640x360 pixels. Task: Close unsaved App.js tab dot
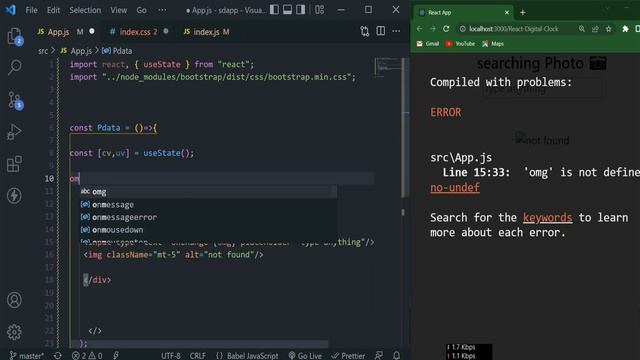click(92, 31)
